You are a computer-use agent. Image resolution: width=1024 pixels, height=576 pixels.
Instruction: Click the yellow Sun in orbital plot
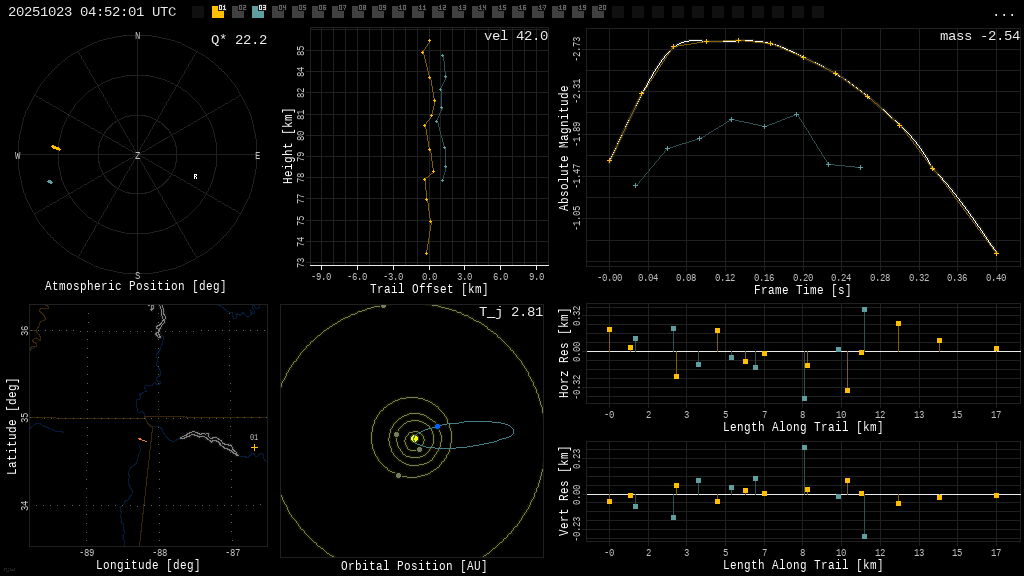[414, 438]
